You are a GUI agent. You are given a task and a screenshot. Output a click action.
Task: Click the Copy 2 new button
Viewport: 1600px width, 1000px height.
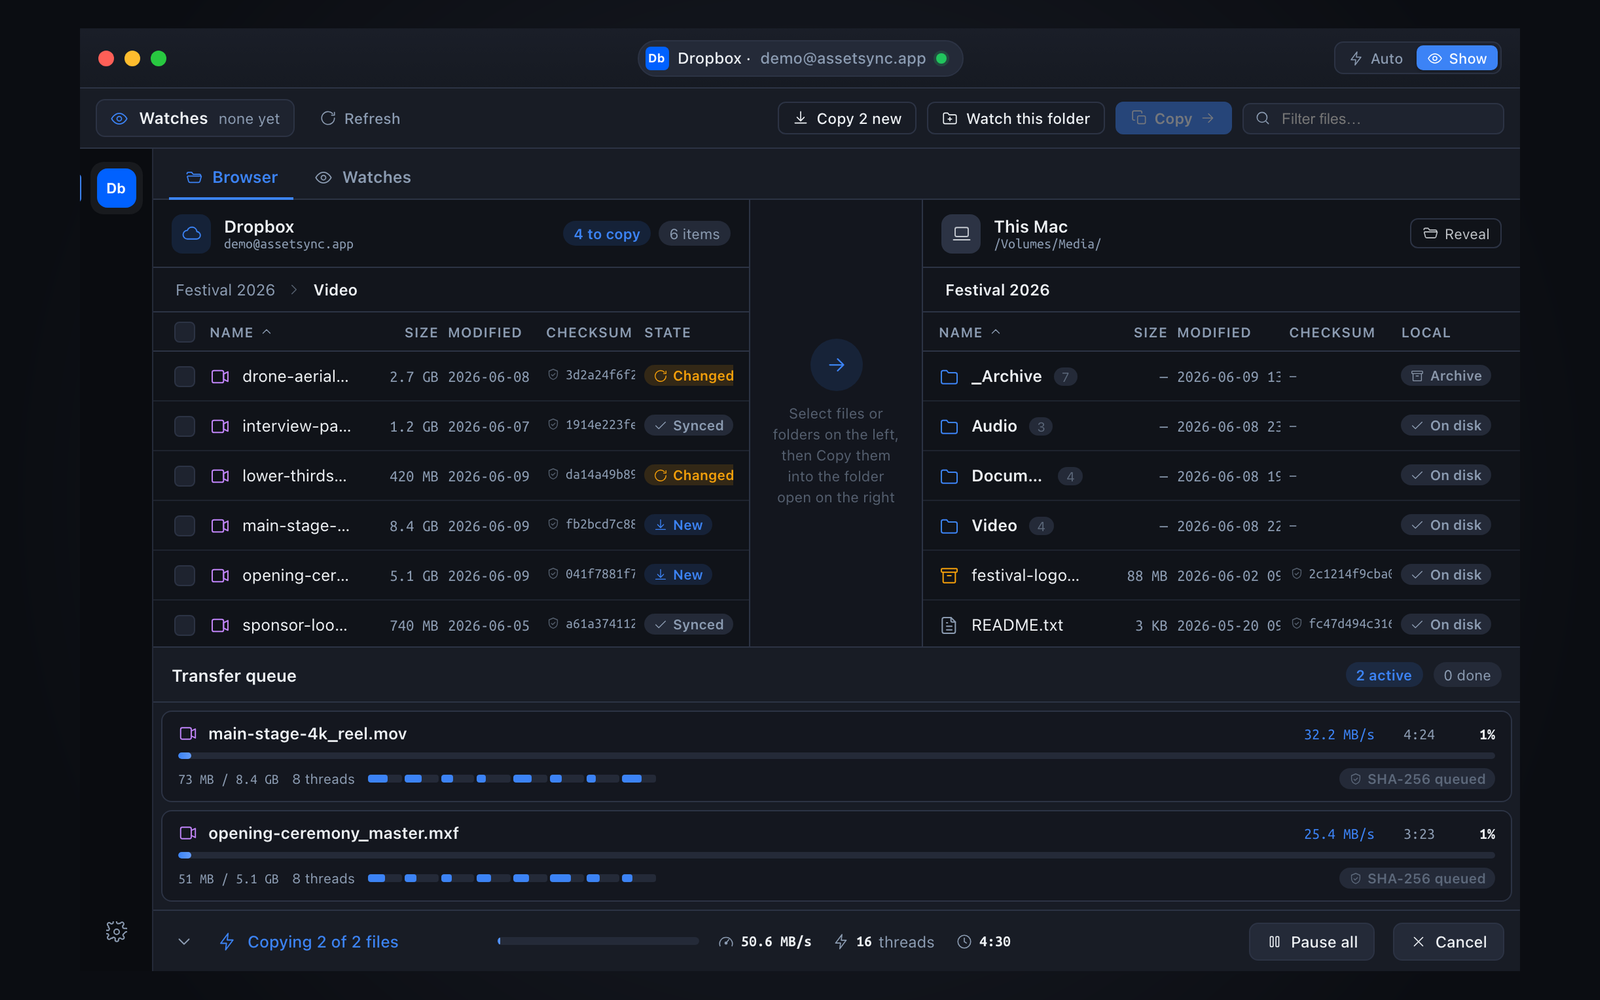coord(847,118)
